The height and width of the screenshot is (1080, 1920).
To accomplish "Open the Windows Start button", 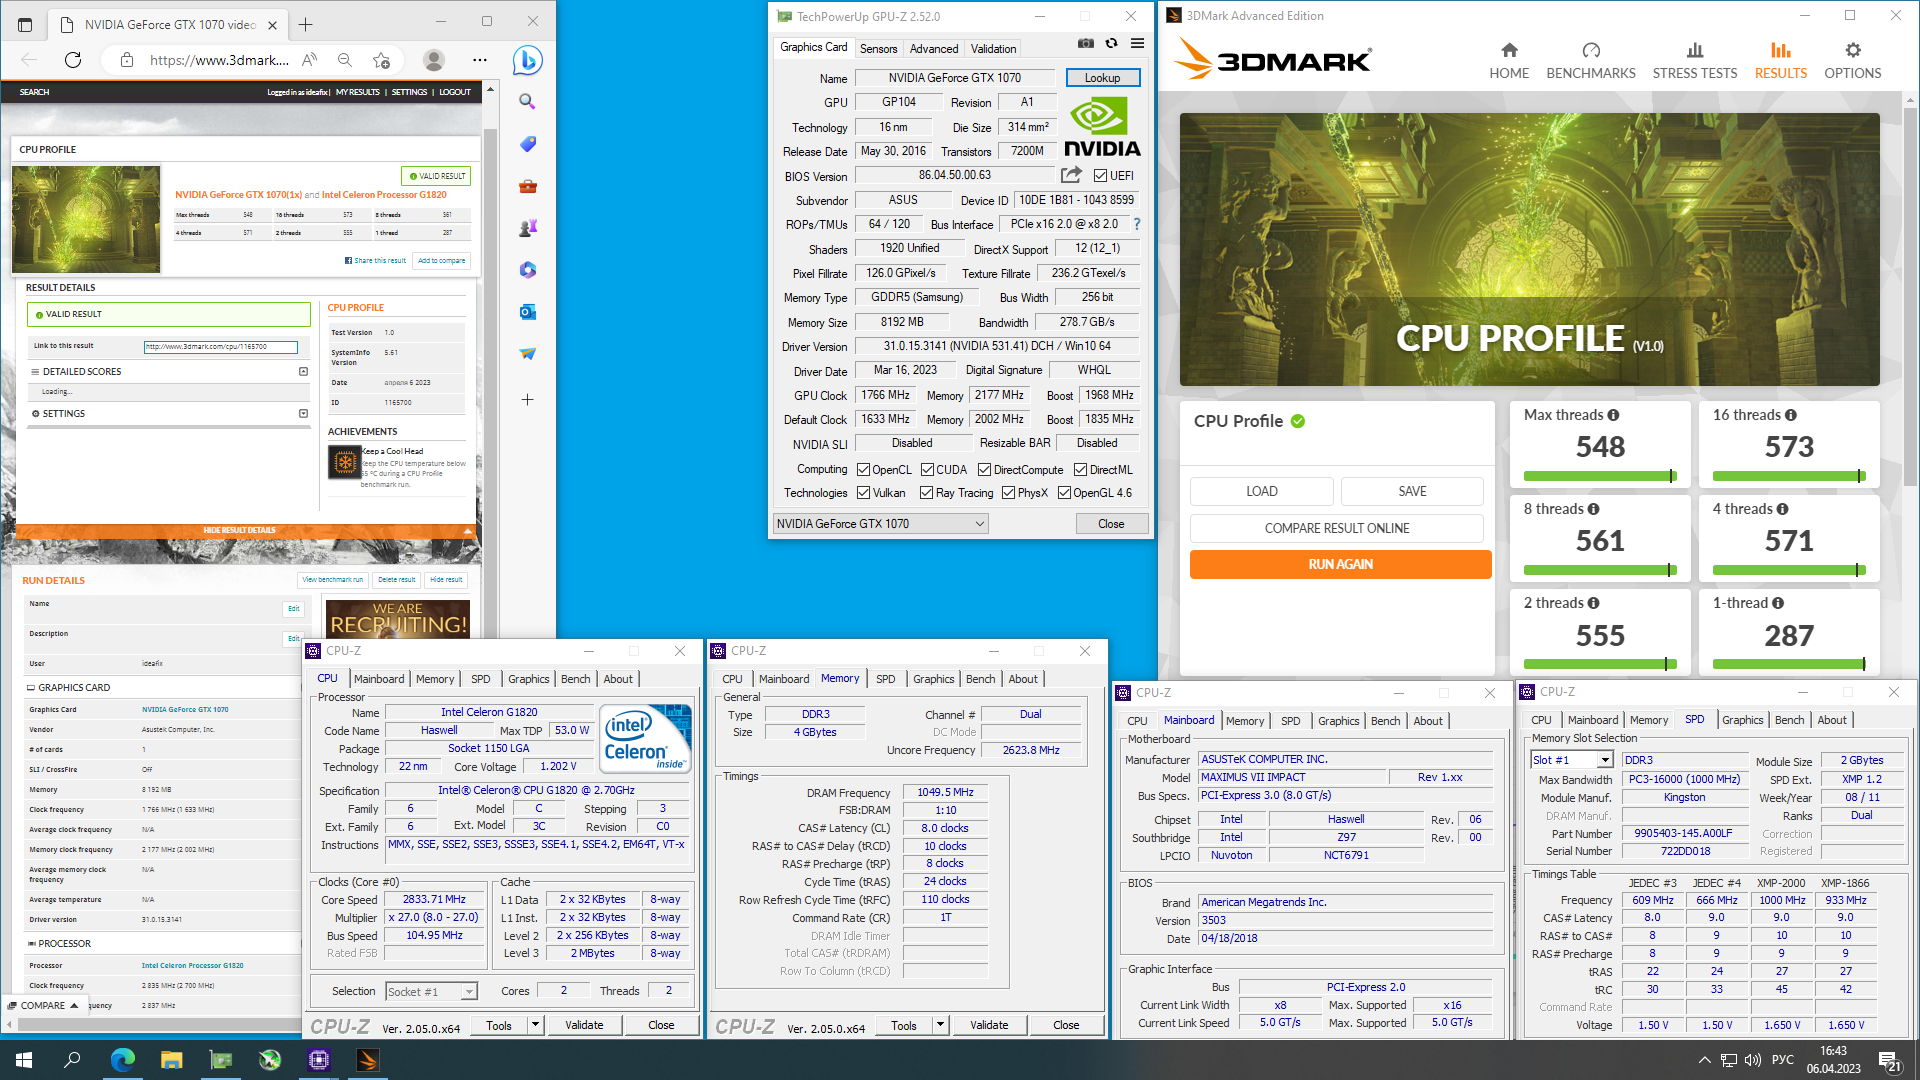I will coord(24,1060).
